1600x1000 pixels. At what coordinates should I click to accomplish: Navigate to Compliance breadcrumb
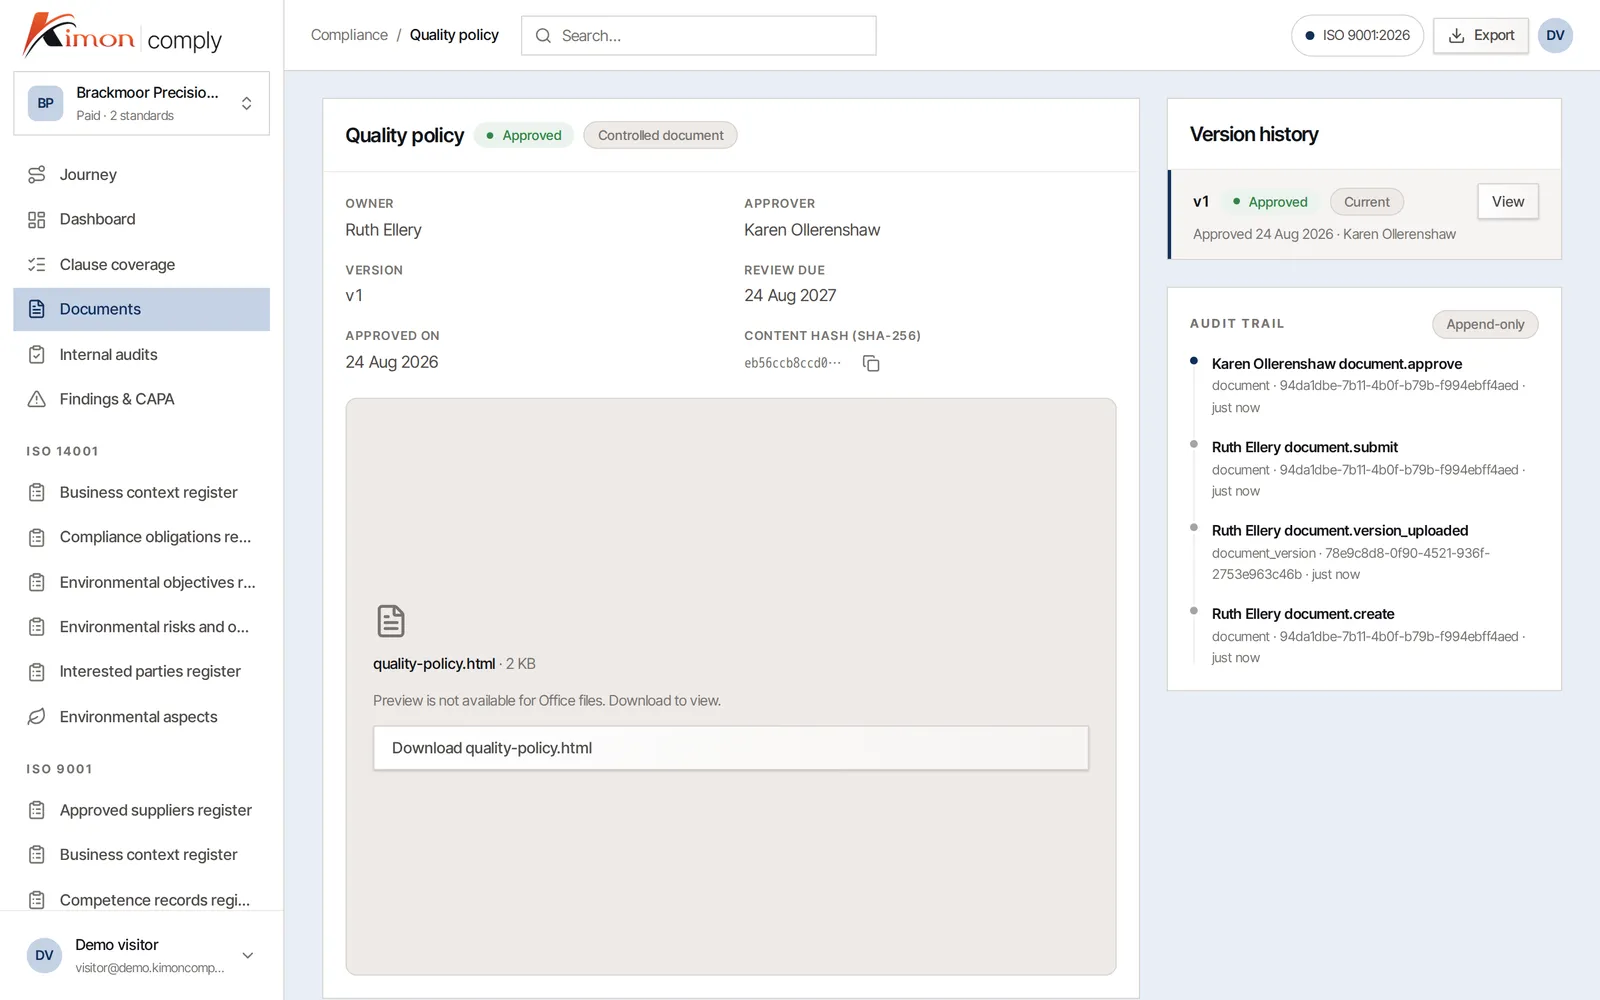349,35
